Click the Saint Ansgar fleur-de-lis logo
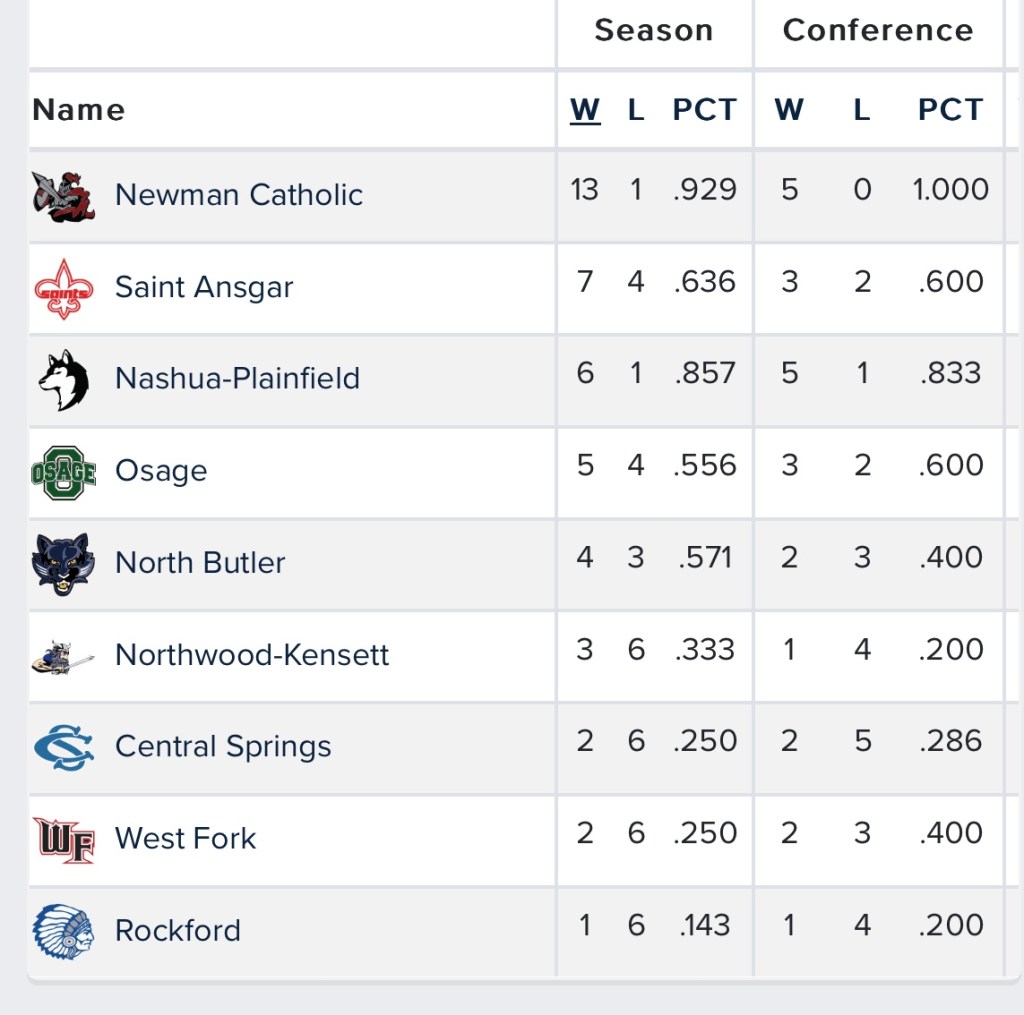This screenshot has width=1024, height=1015. 63,288
